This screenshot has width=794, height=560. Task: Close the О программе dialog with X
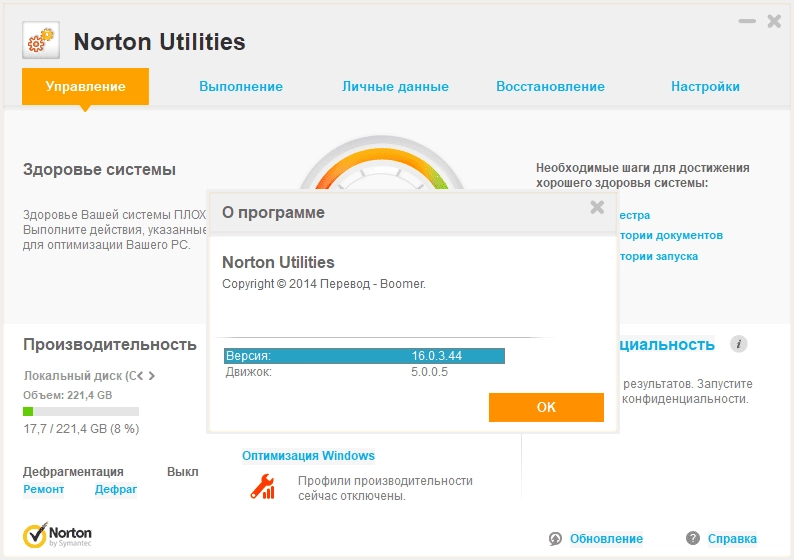[x=597, y=207]
